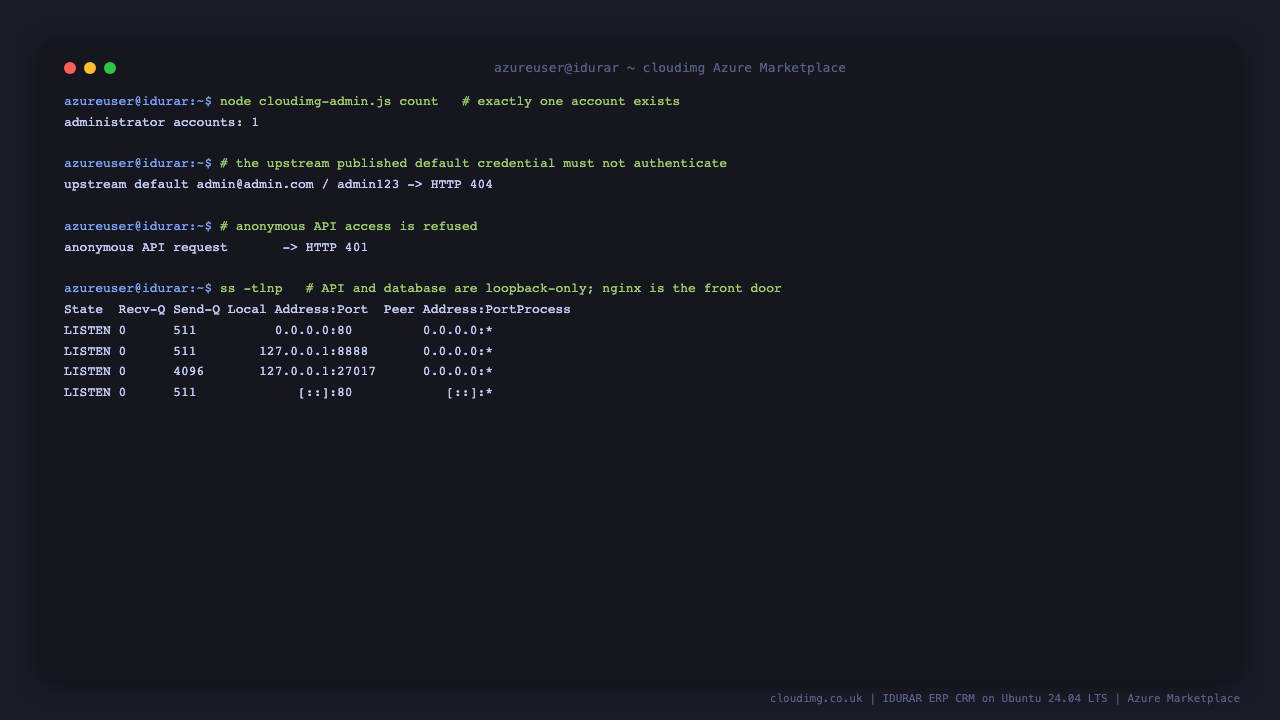This screenshot has width=1280, height=720.
Task: Click the comment about loopback-only API and database
Action: [x=544, y=288]
